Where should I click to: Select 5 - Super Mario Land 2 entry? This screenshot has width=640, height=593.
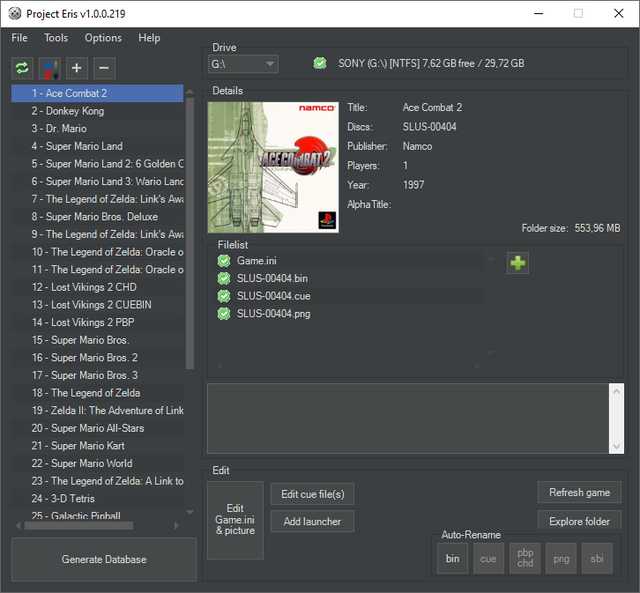tap(98, 164)
